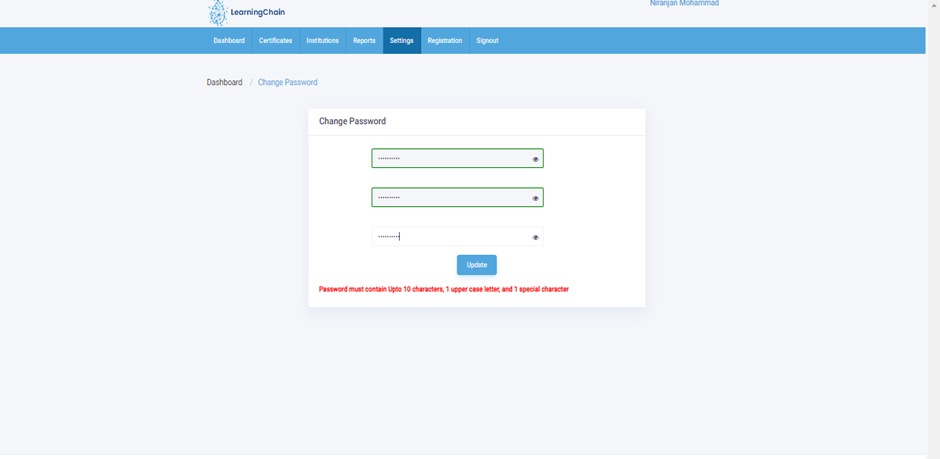Navigate to Registration in the navbar

click(x=445, y=41)
